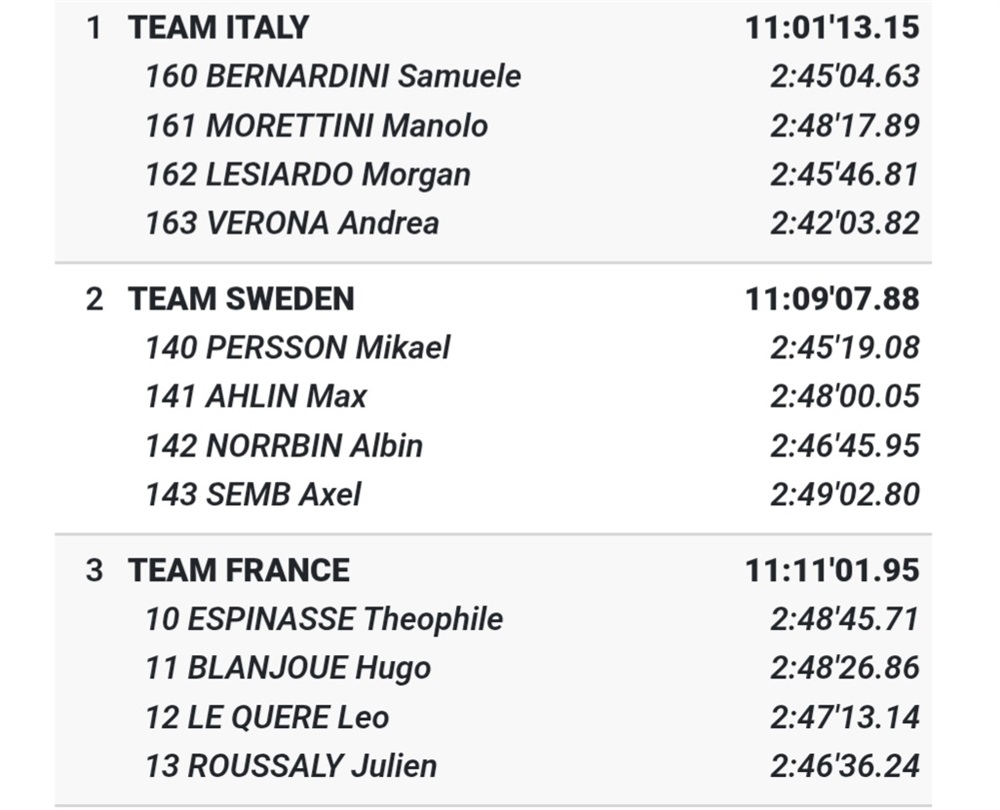
Task: Open 10 ESPINASSE Theophile entry
Action: [x=324, y=619]
